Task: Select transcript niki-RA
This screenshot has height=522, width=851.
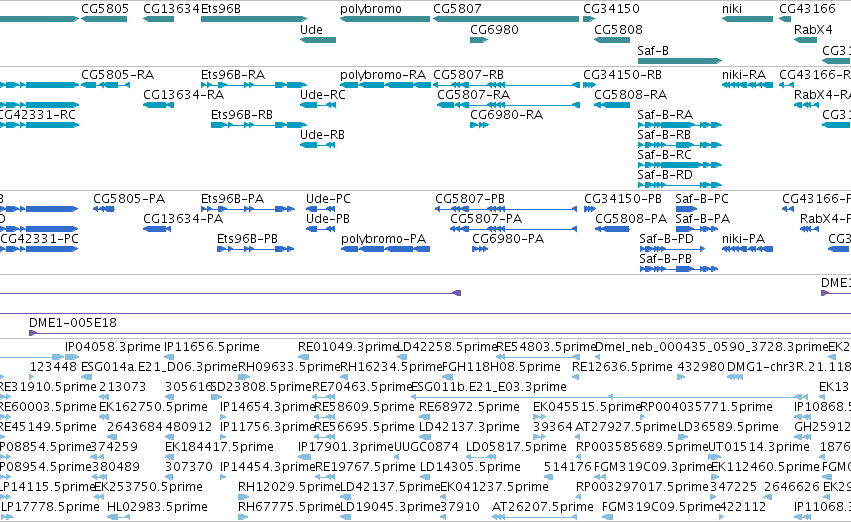Action: pos(744,75)
